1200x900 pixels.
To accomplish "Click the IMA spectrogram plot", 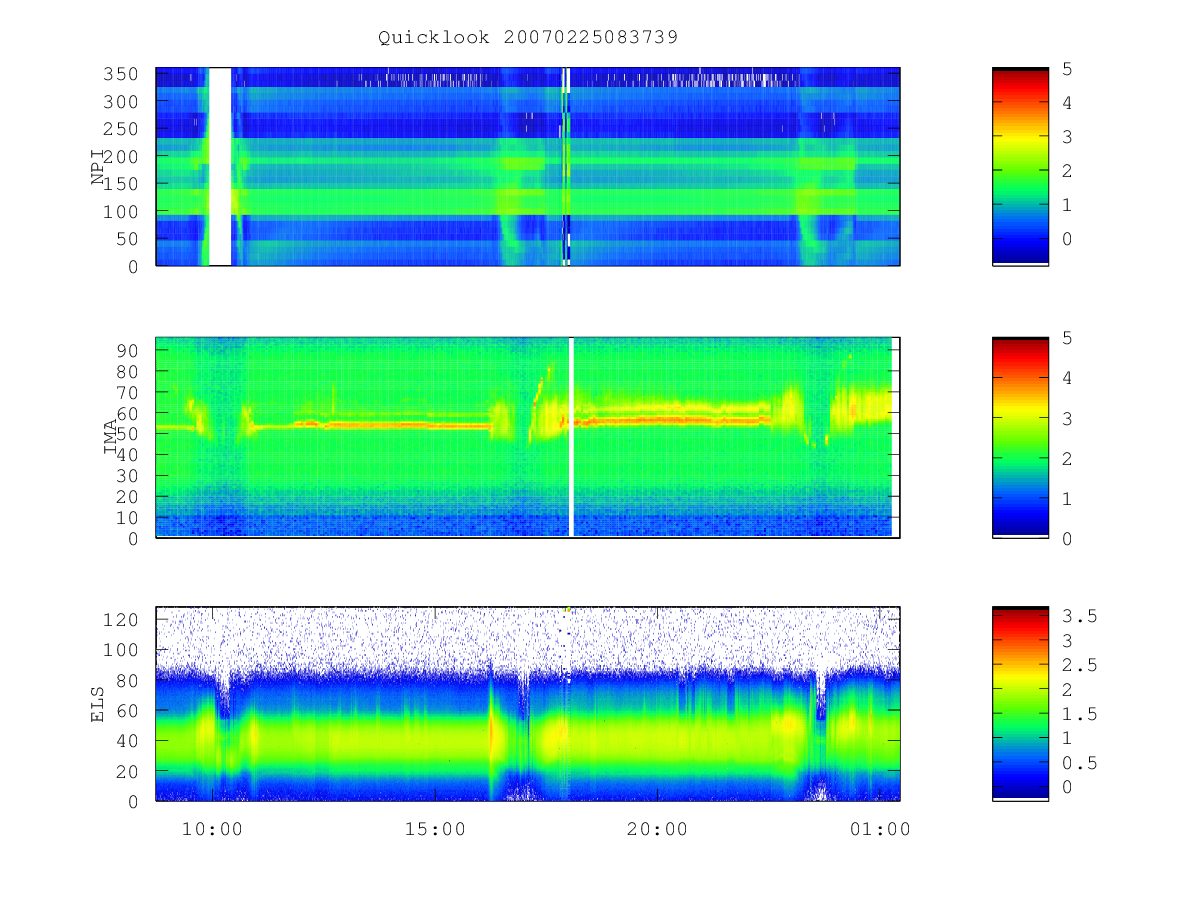I will (x=528, y=437).
